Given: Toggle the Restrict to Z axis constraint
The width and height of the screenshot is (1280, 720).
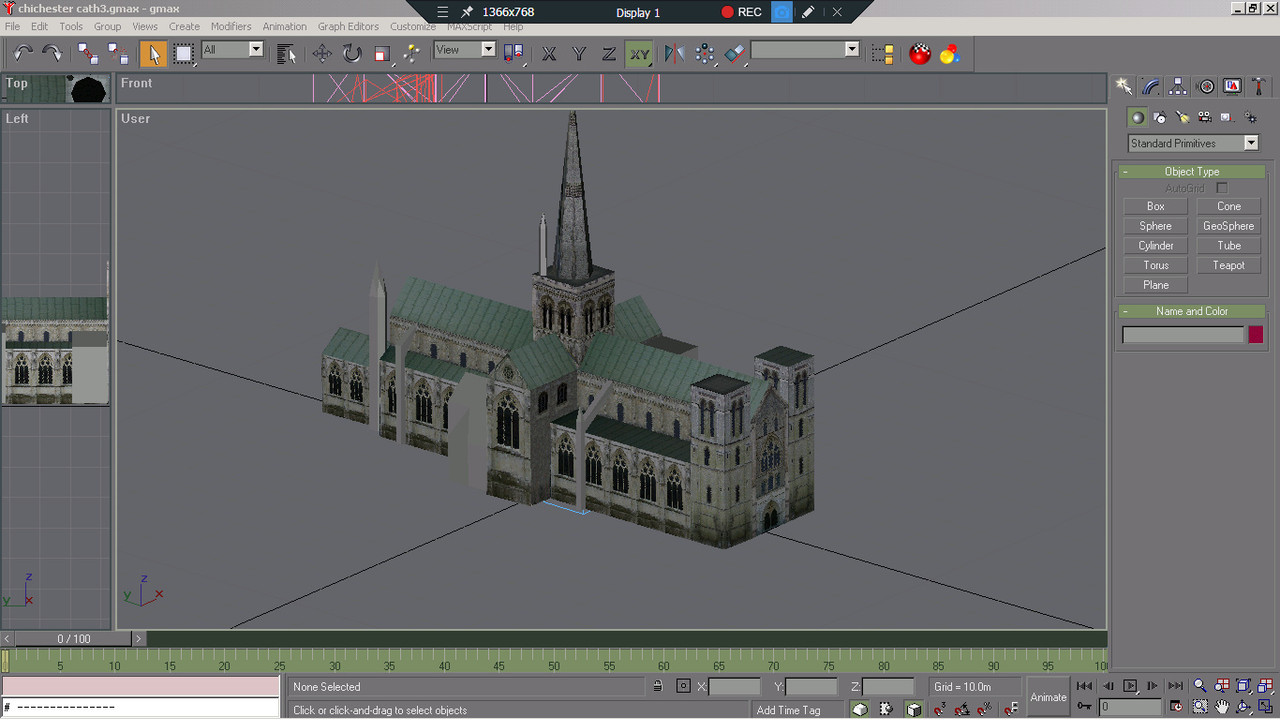Looking at the screenshot, I should [609, 53].
